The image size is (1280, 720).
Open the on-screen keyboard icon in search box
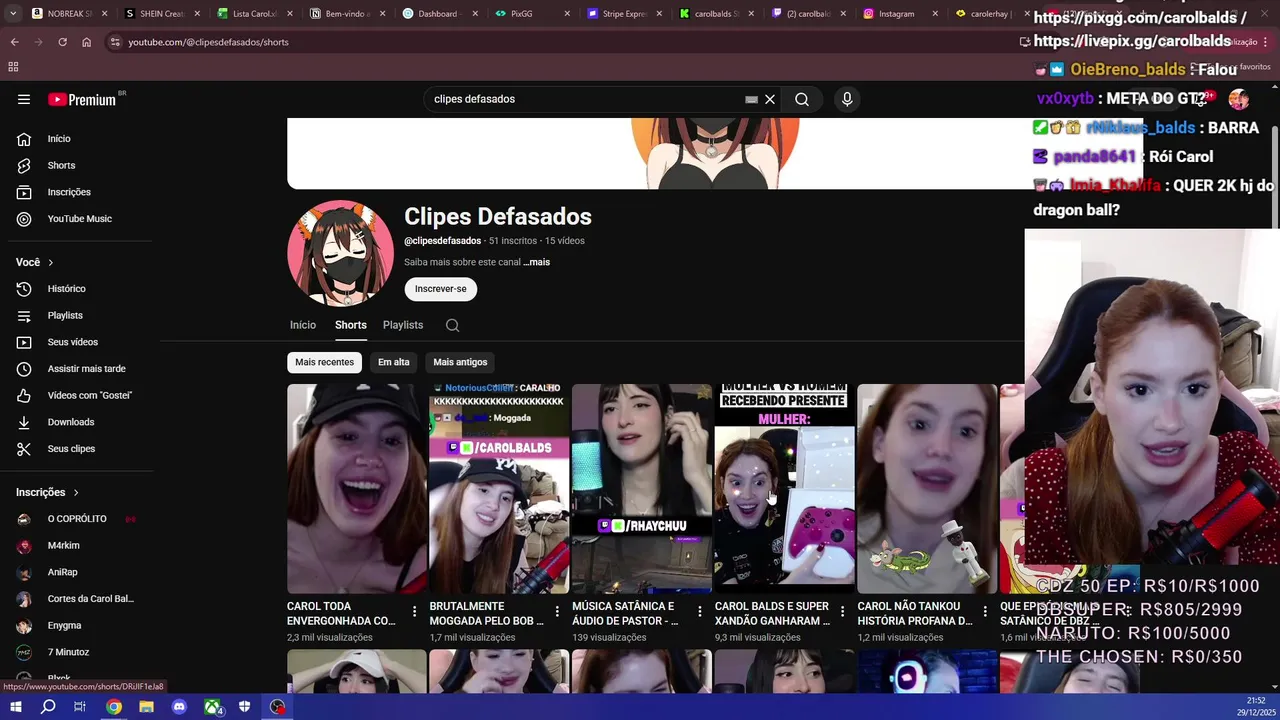click(x=751, y=99)
